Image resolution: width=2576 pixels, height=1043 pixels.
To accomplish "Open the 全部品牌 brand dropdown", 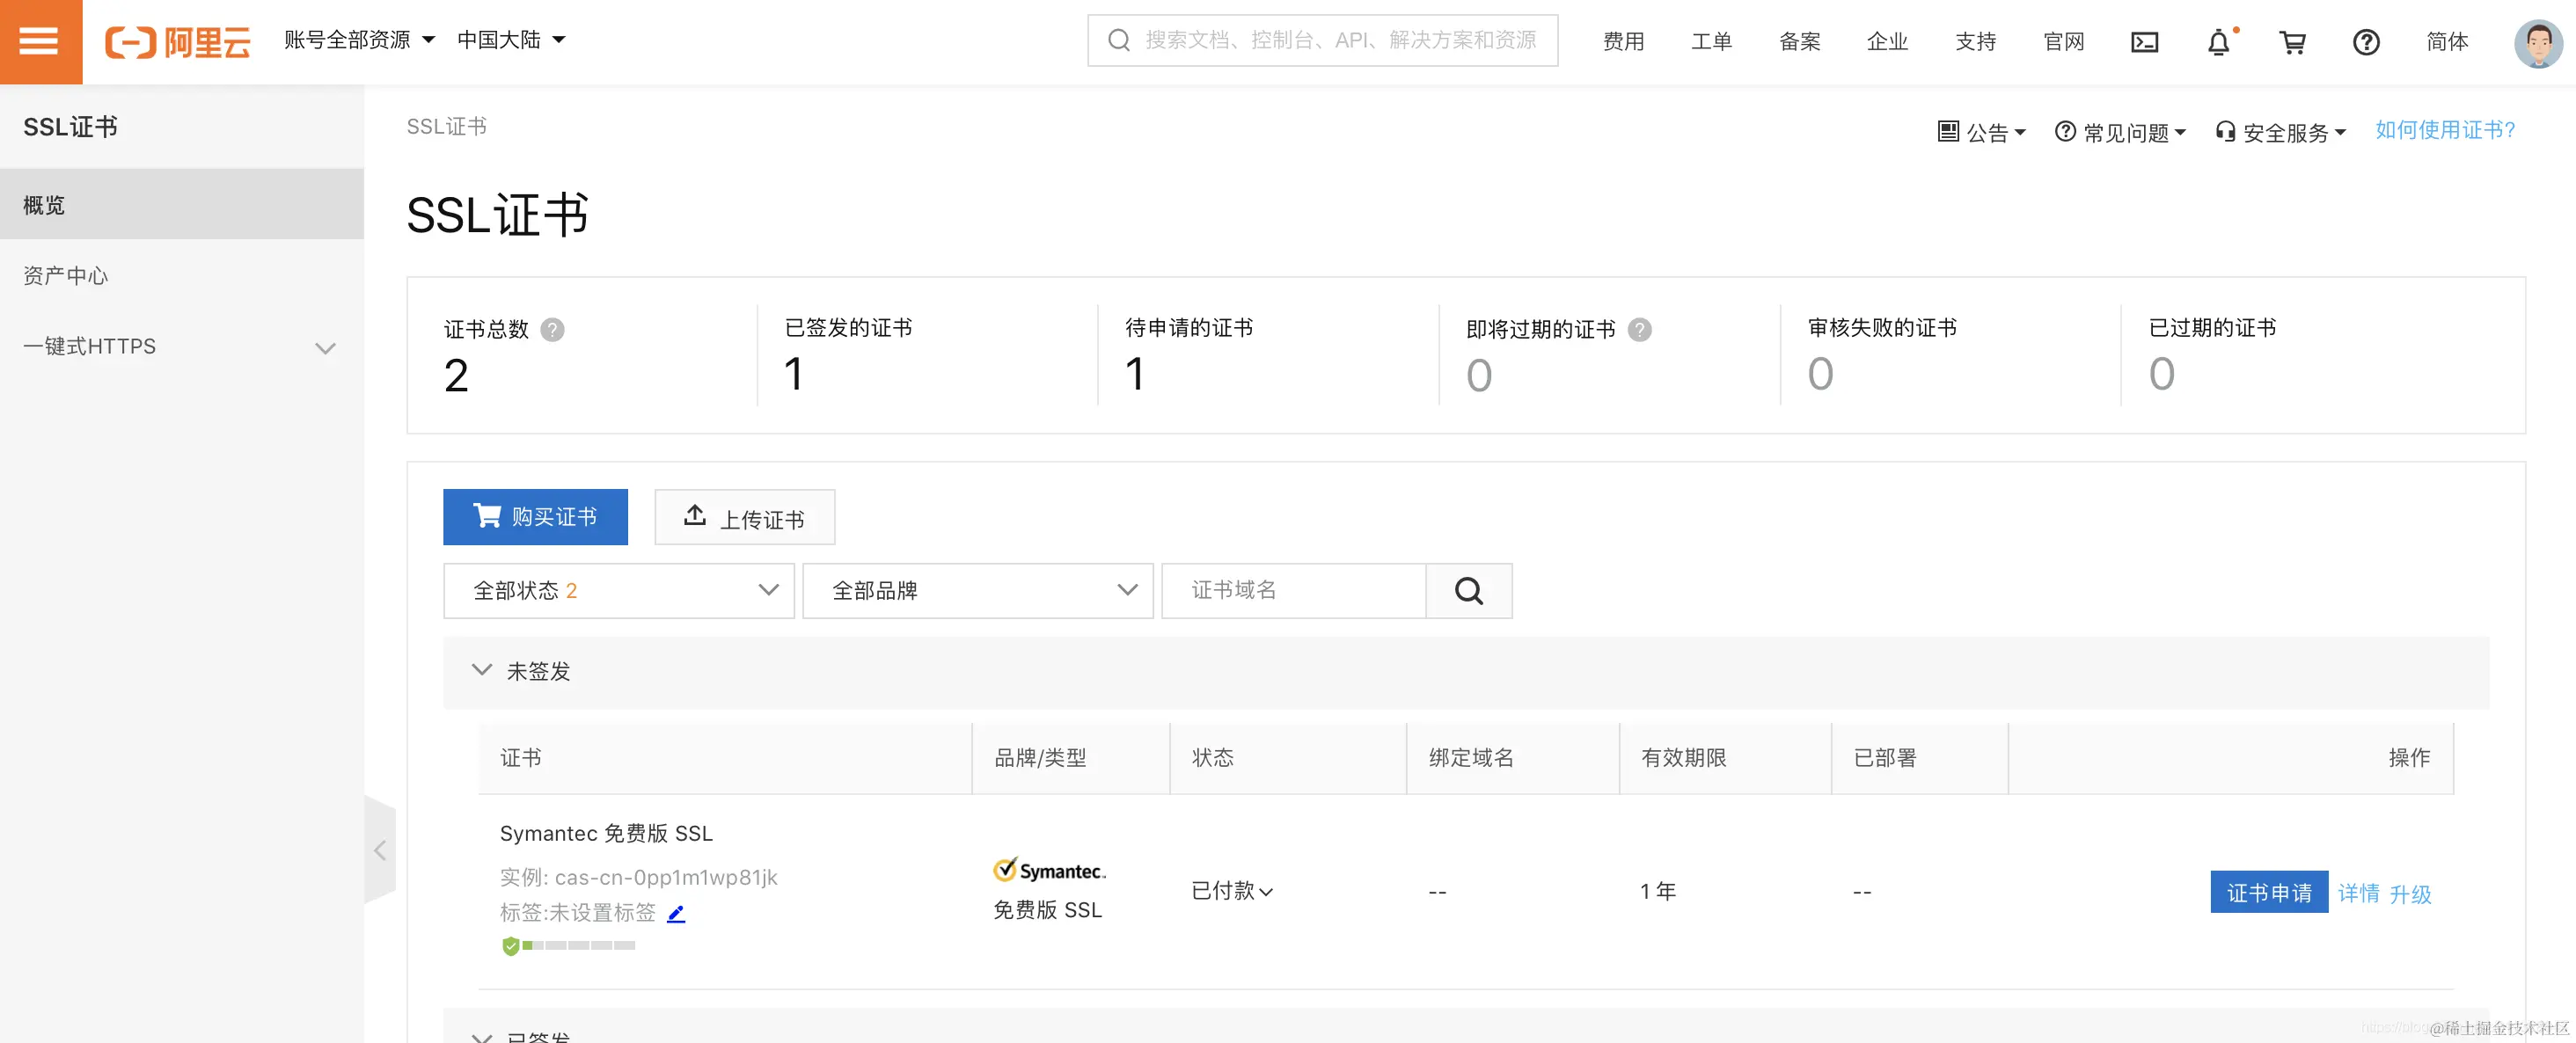I will (x=977, y=591).
